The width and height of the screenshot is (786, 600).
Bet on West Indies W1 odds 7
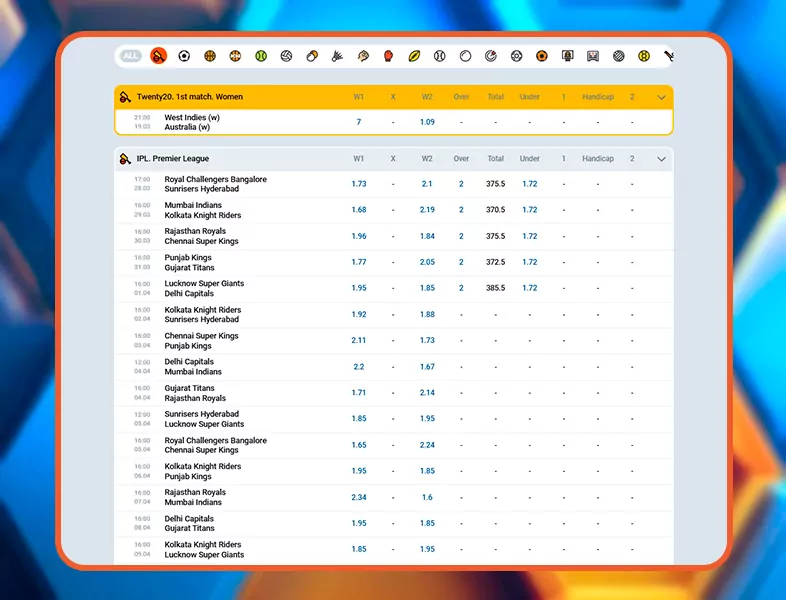point(359,122)
